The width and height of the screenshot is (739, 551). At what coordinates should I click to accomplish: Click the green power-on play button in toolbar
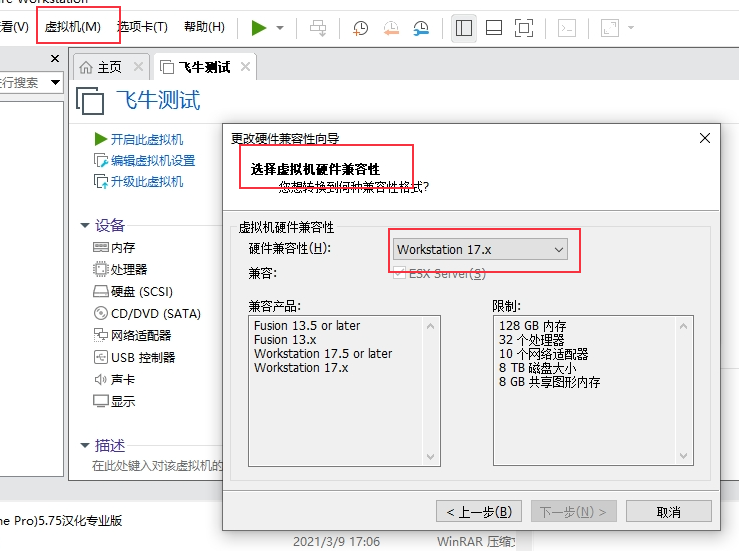coord(259,28)
